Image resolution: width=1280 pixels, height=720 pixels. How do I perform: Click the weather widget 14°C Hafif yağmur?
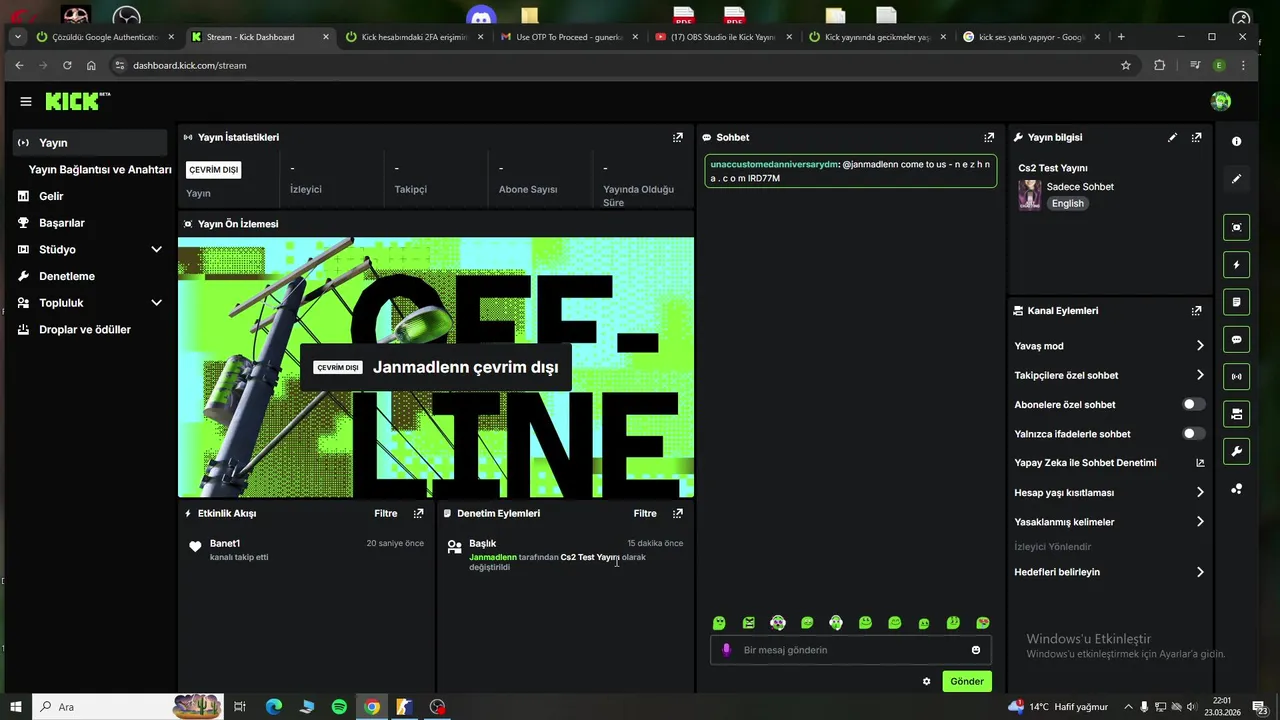pyautogui.click(x=1059, y=707)
